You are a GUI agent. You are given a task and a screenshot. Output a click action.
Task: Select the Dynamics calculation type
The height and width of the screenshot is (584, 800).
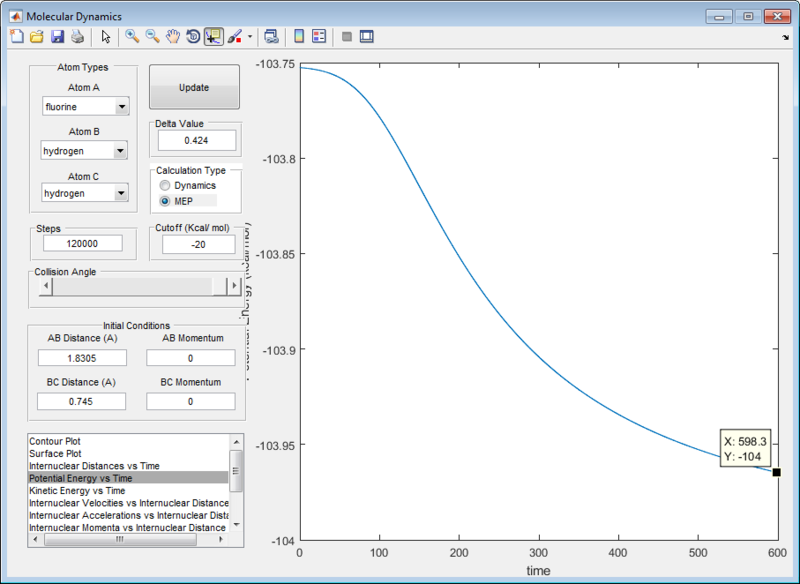[x=166, y=186]
